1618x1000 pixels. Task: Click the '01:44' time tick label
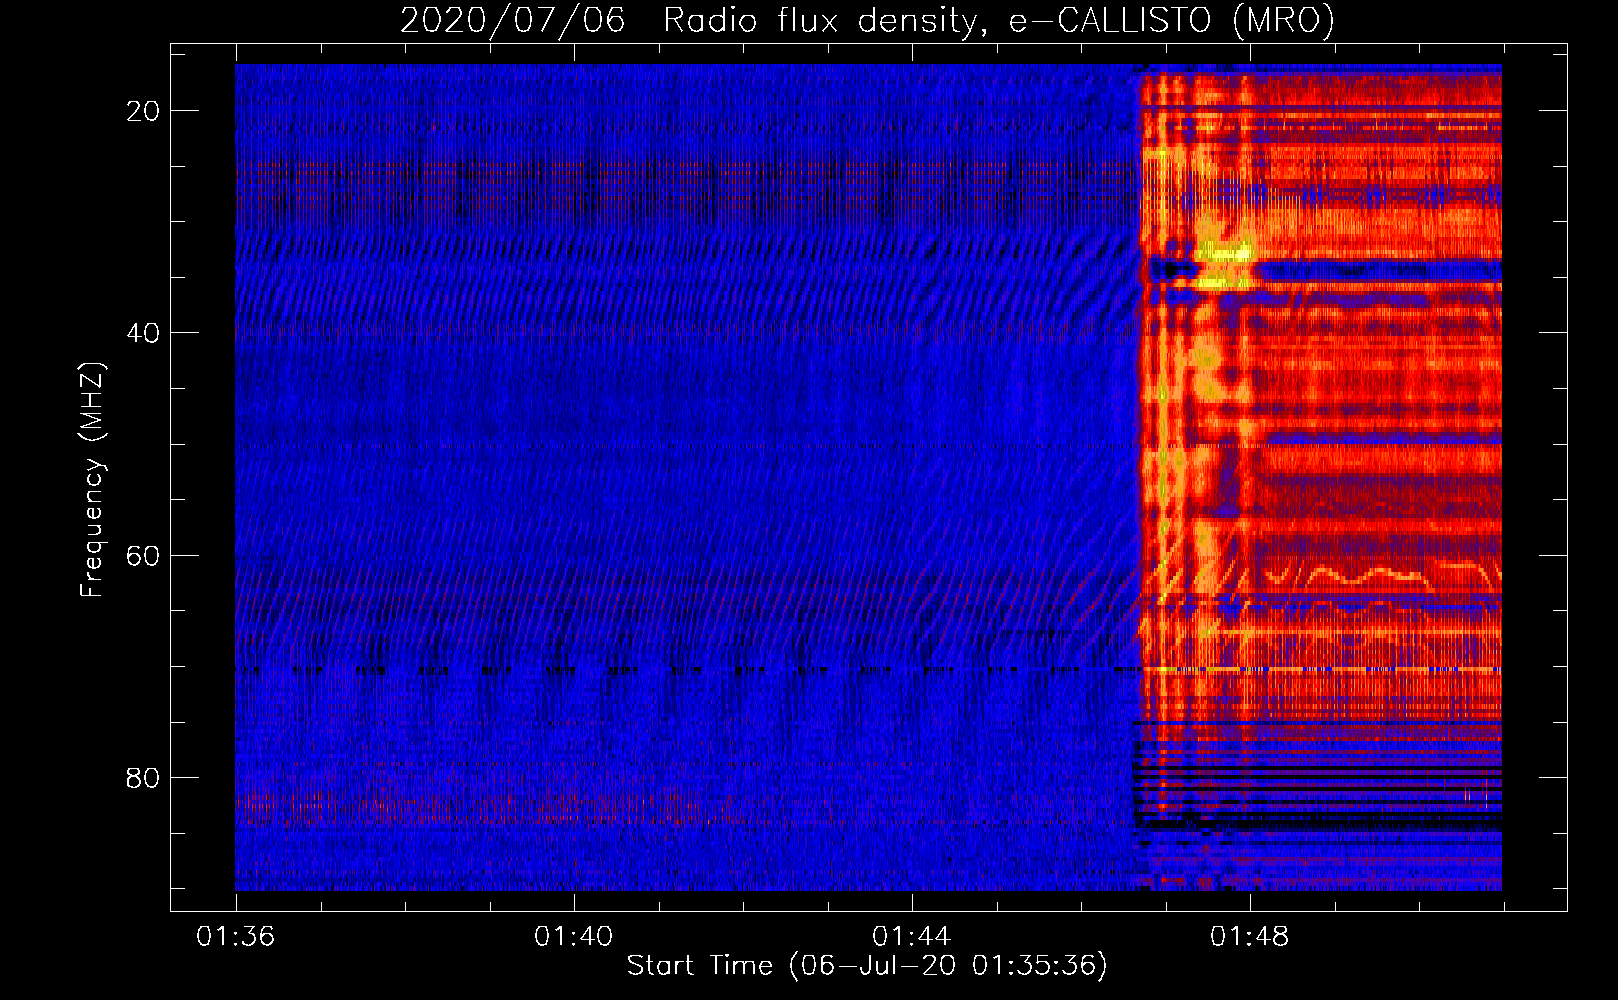click(912, 937)
